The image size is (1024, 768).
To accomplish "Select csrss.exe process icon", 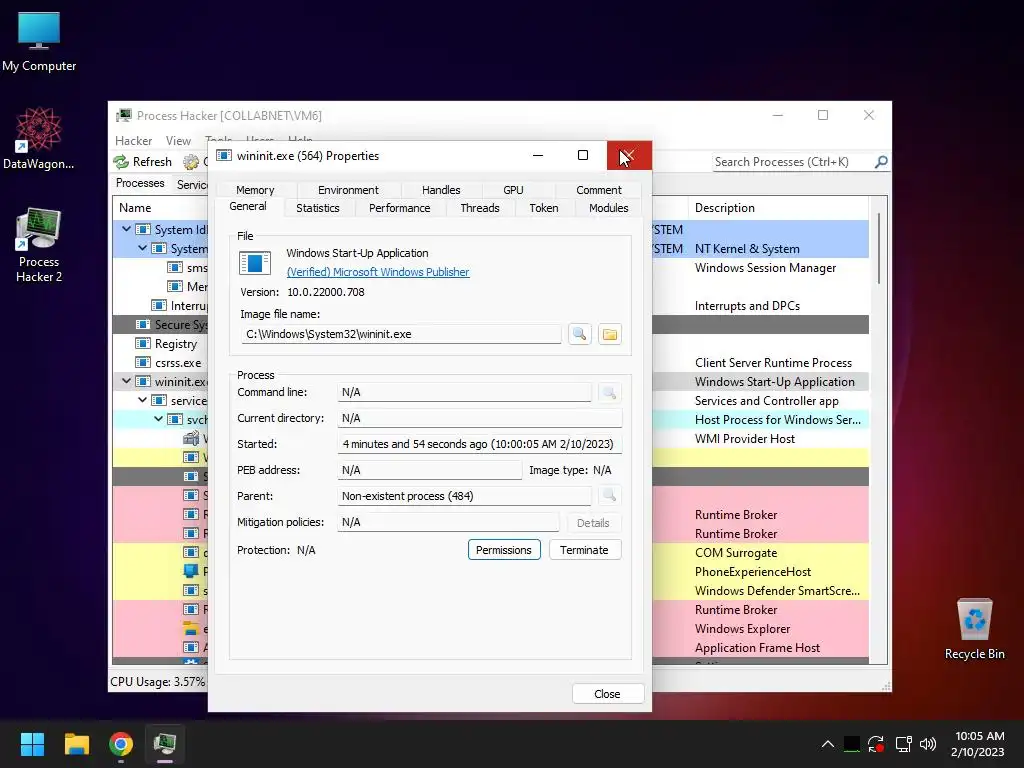I will coord(142,362).
